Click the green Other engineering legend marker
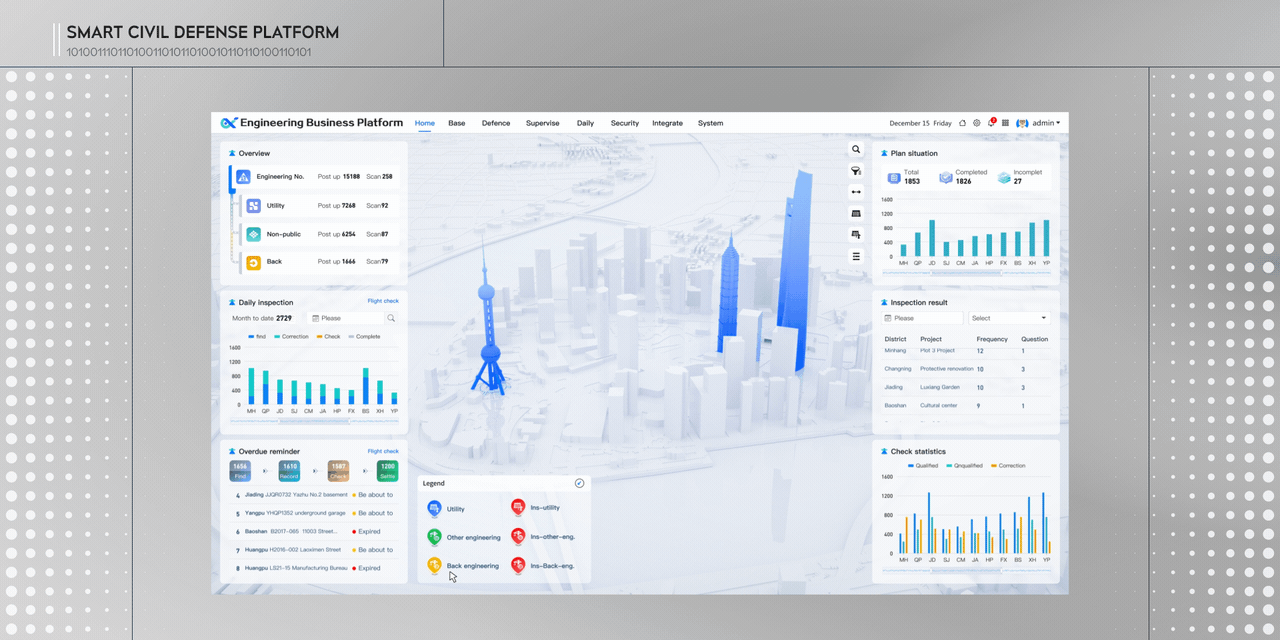Screen dimensions: 1280x640 (434, 537)
